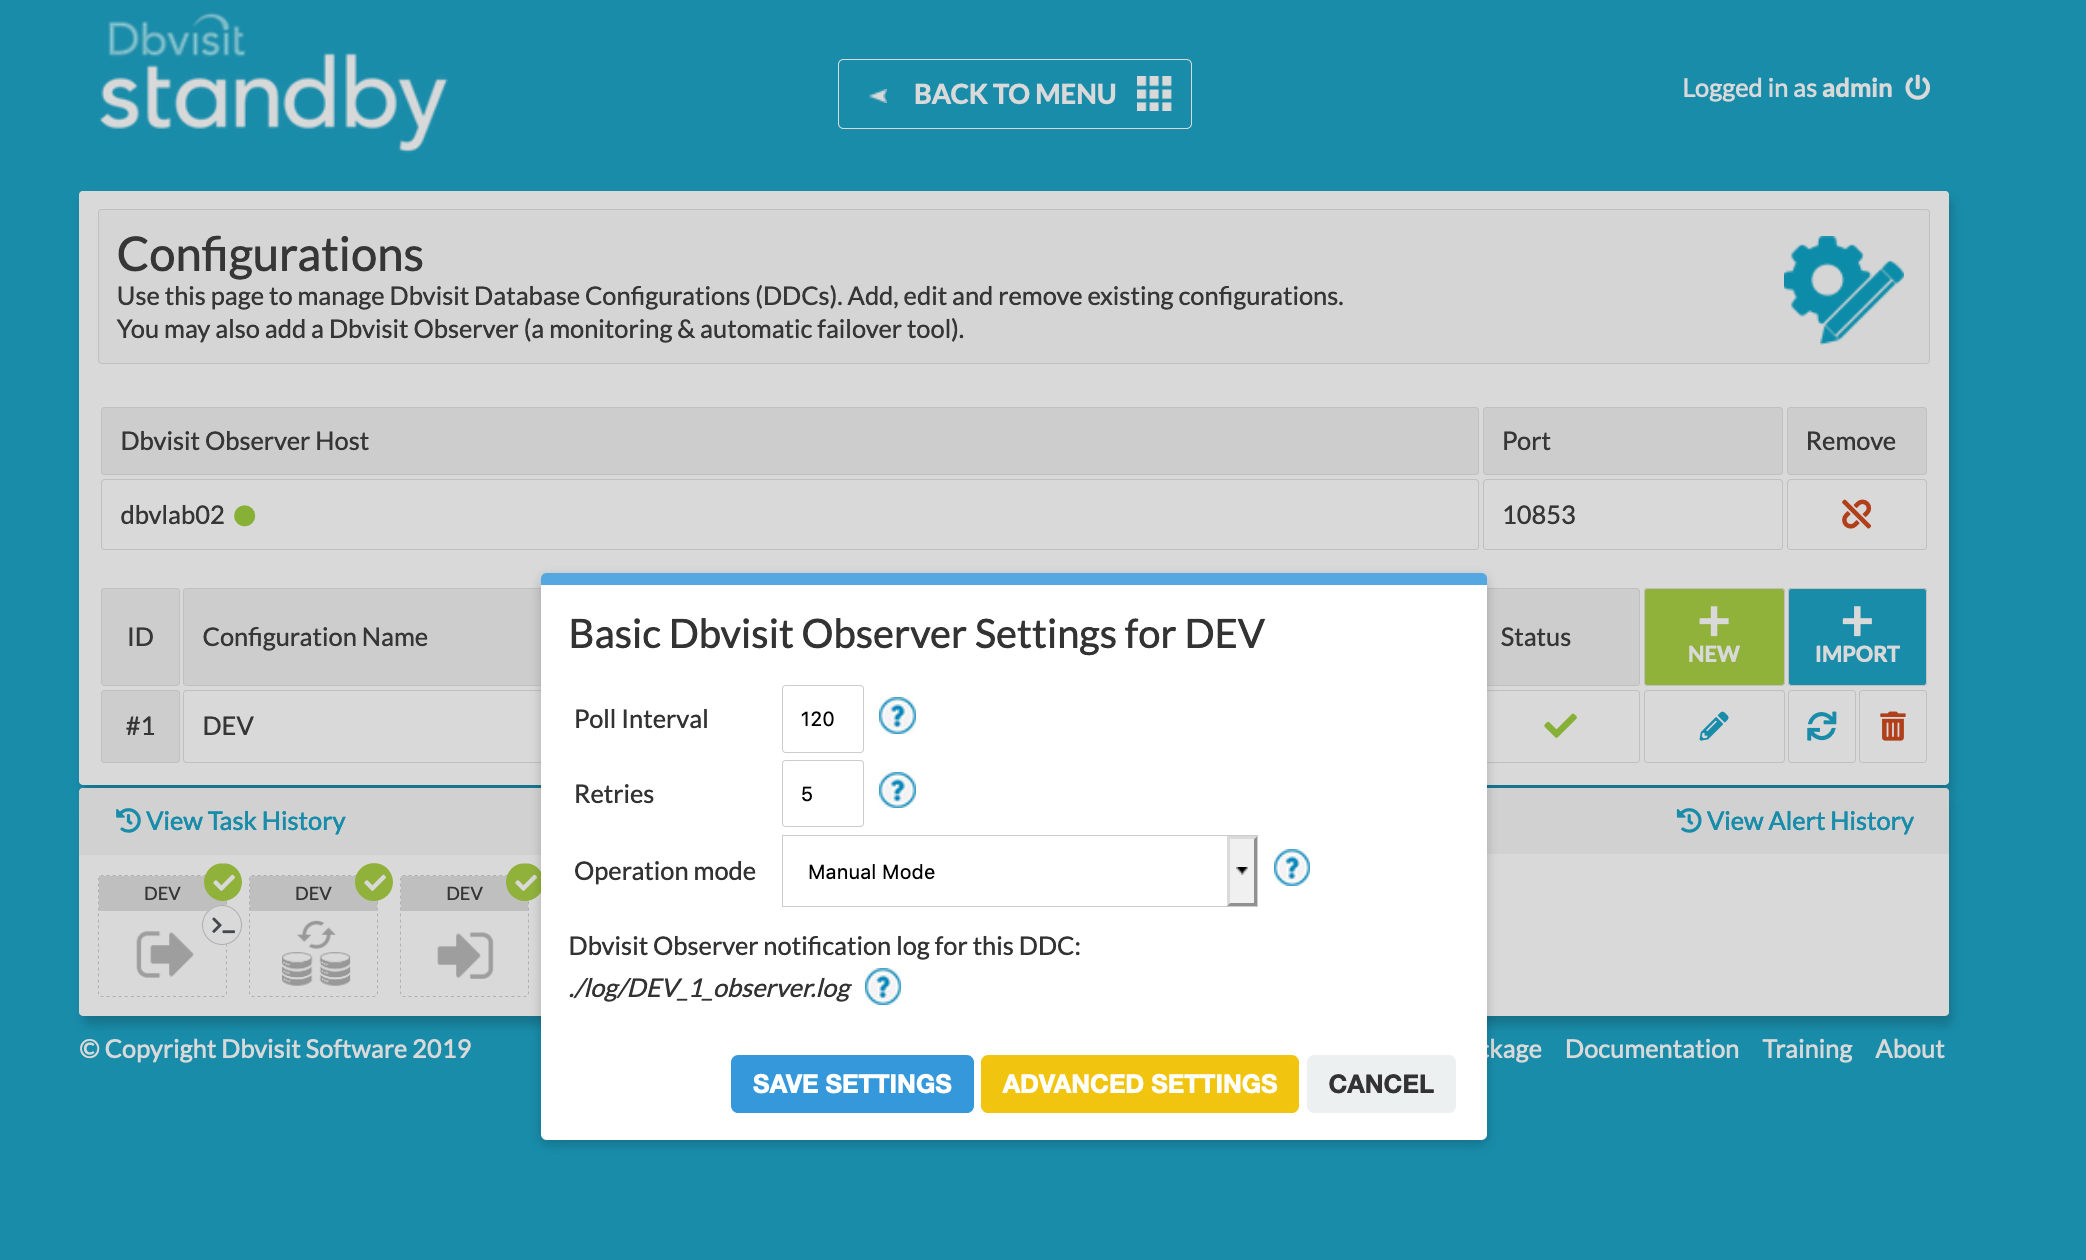2086x1260 pixels.
Task: Open Poll Interval help question icon
Action: pos(897,716)
